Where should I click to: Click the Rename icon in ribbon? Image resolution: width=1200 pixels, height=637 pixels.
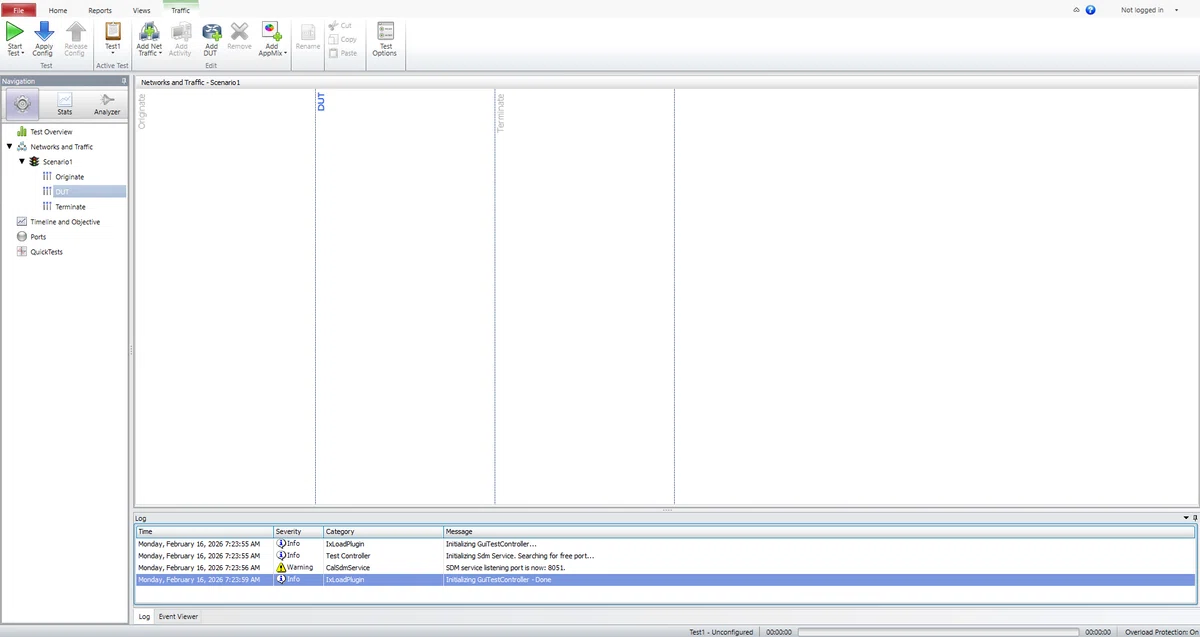tap(308, 31)
